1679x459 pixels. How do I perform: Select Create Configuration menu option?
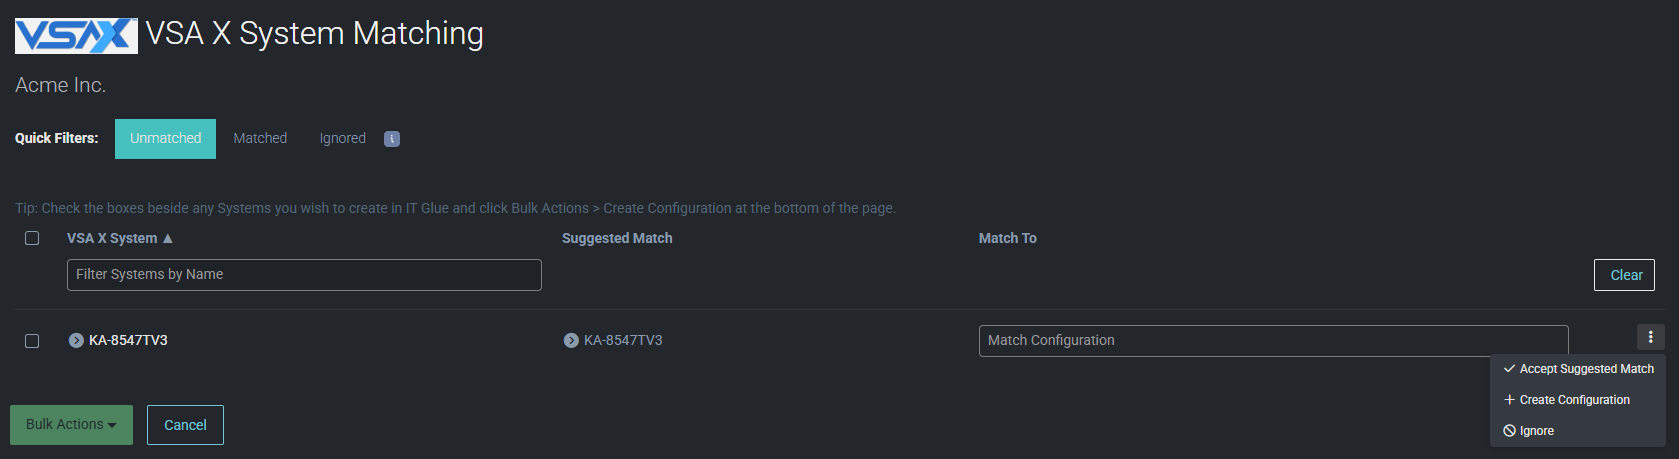click(1574, 400)
